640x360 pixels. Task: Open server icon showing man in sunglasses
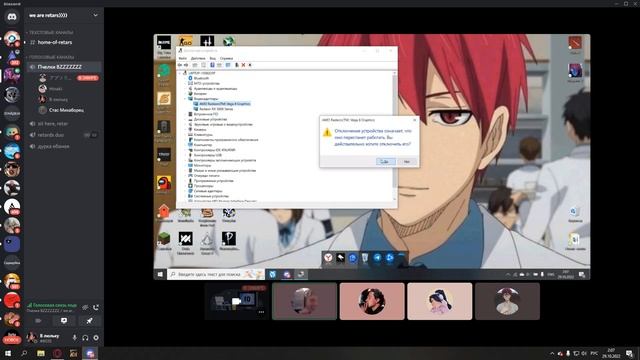coord(12,169)
